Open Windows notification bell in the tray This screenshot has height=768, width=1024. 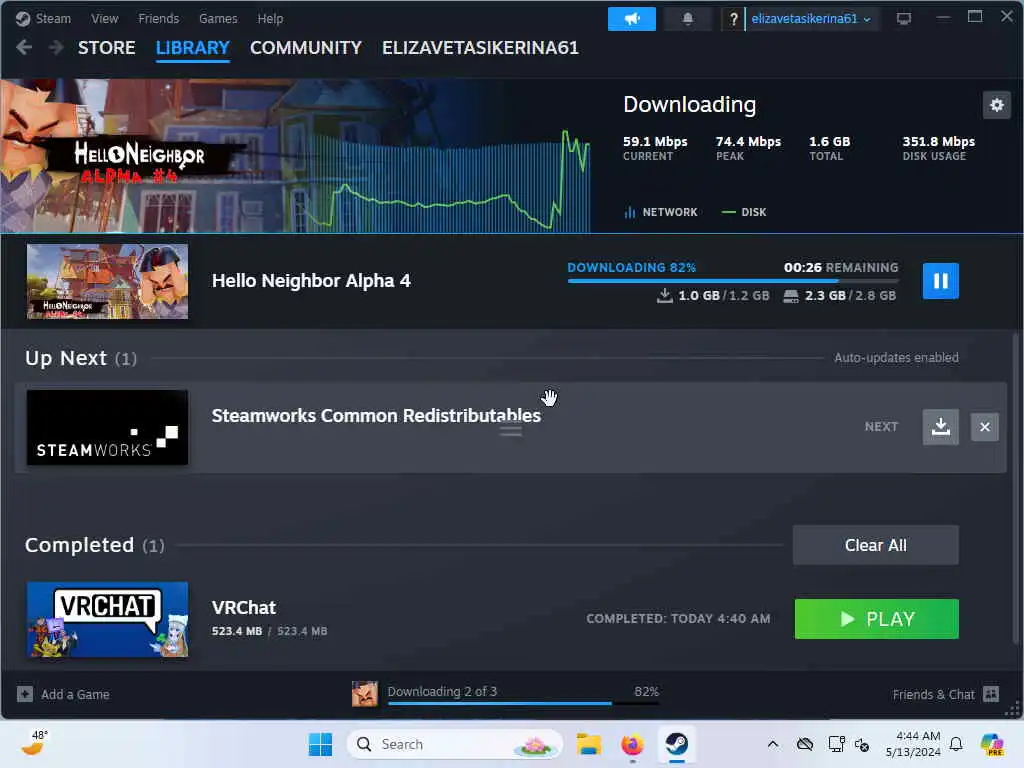(x=956, y=744)
